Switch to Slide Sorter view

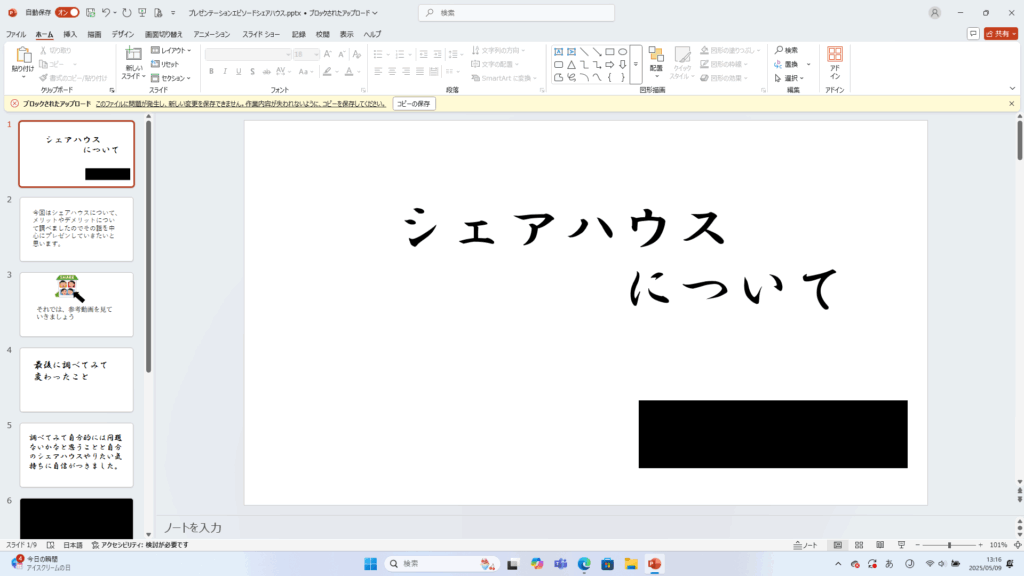(x=857, y=545)
